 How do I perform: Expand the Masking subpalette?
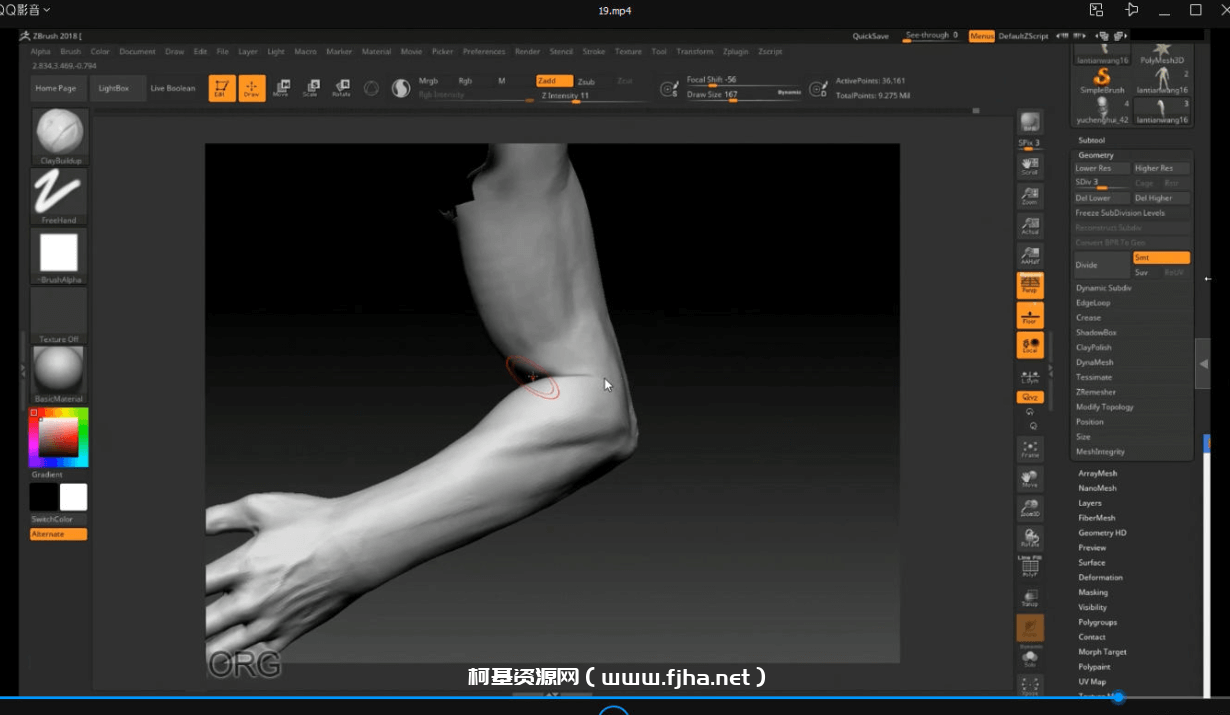click(1093, 592)
